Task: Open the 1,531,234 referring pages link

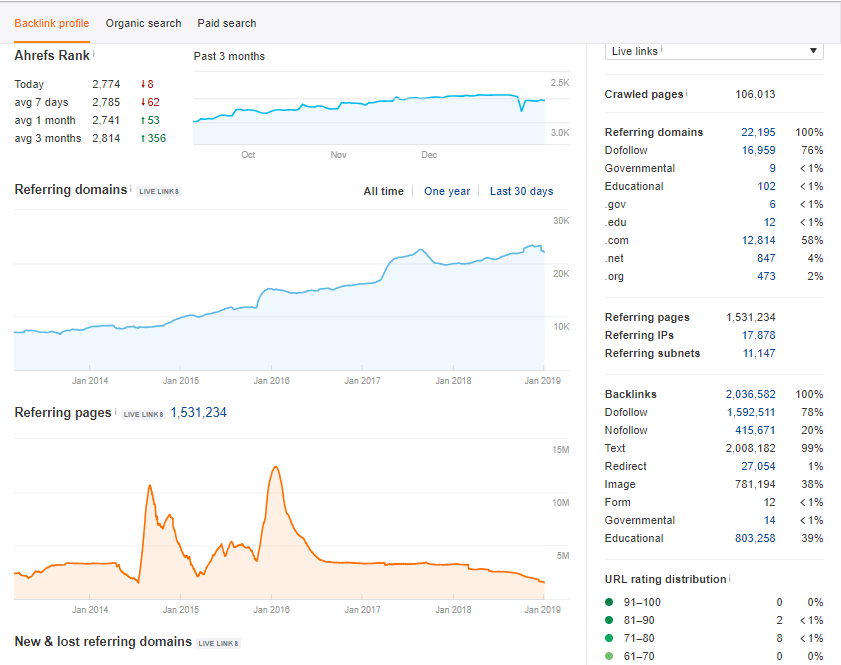Action: click(198, 412)
